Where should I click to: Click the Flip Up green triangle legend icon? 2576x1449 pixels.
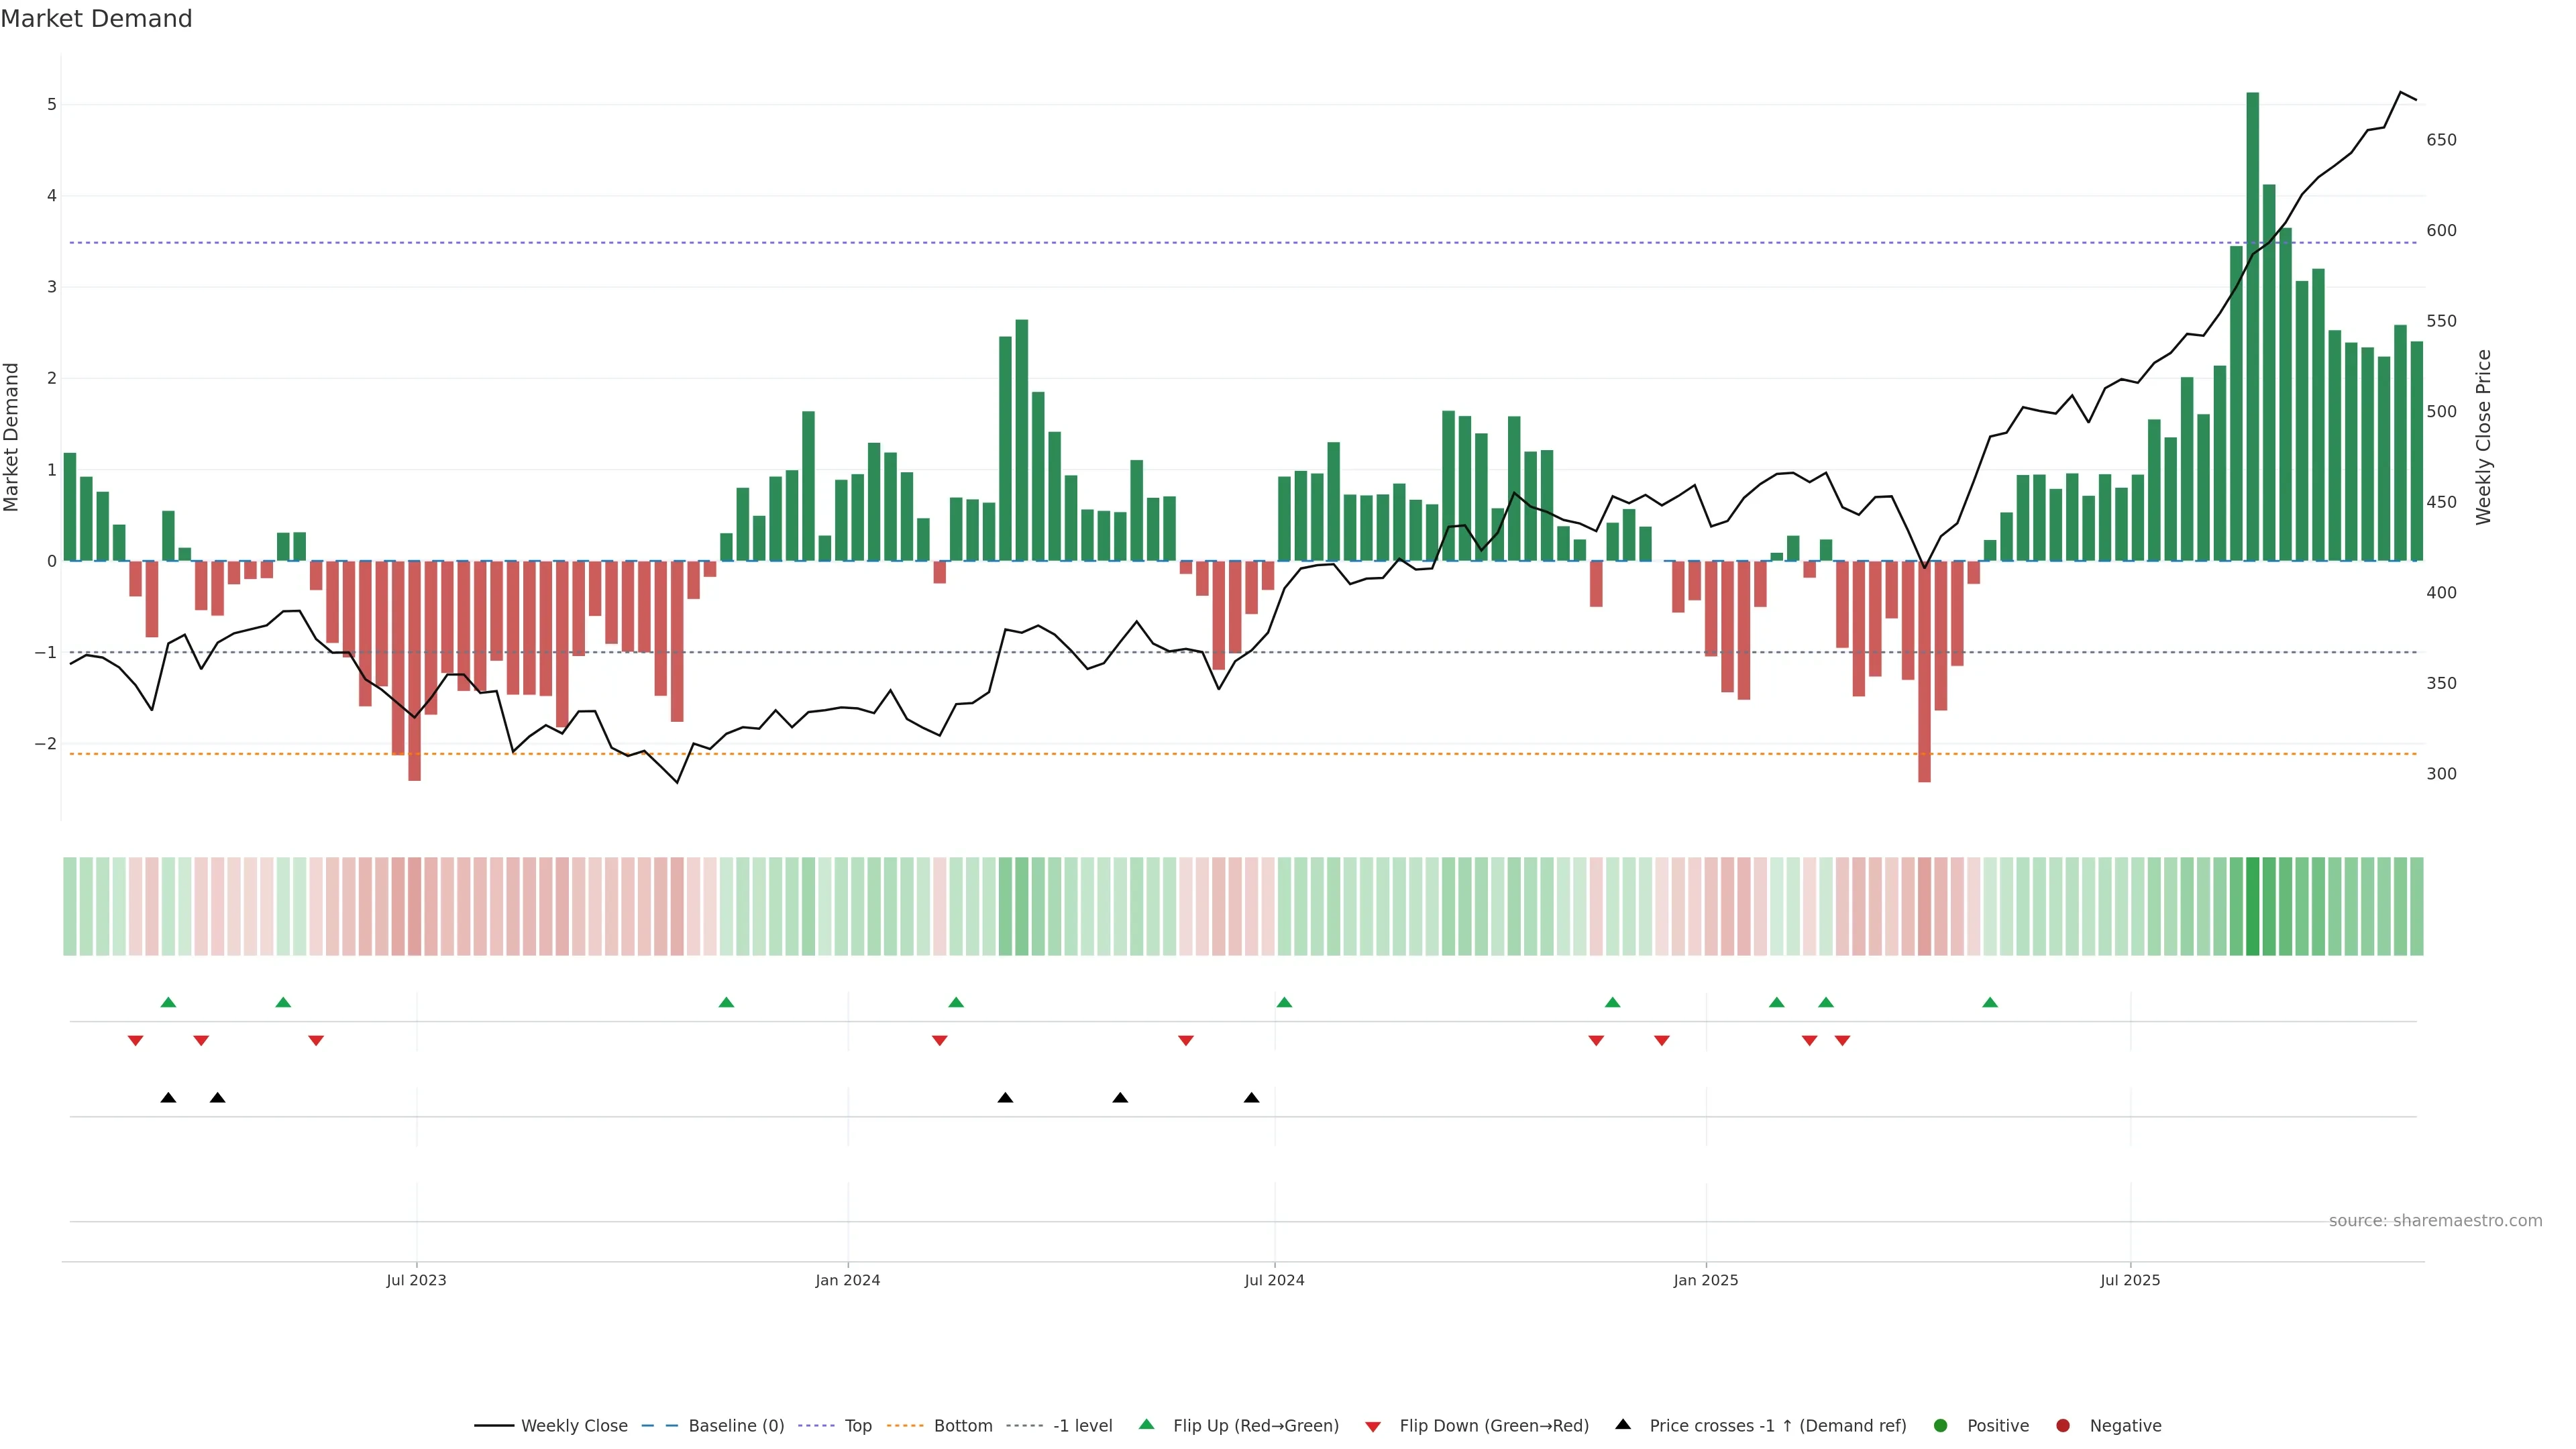point(1147,1425)
